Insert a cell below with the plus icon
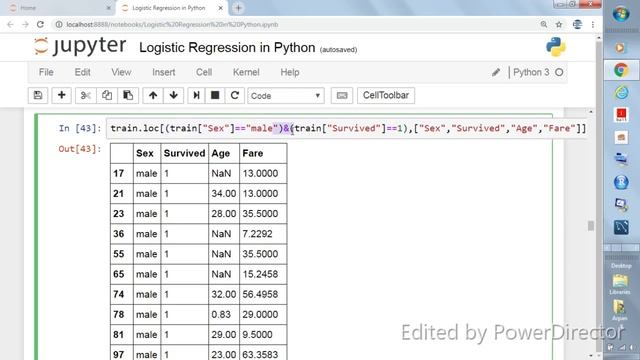Screen dimensions: 640x360 point(62,96)
